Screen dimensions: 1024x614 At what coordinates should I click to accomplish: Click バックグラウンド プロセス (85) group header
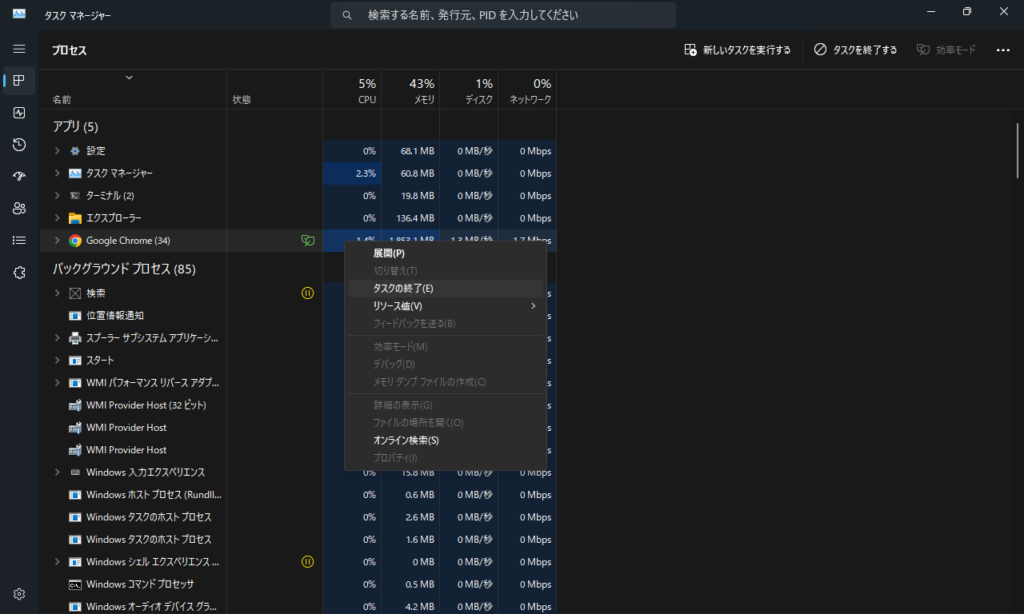(124, 269)
